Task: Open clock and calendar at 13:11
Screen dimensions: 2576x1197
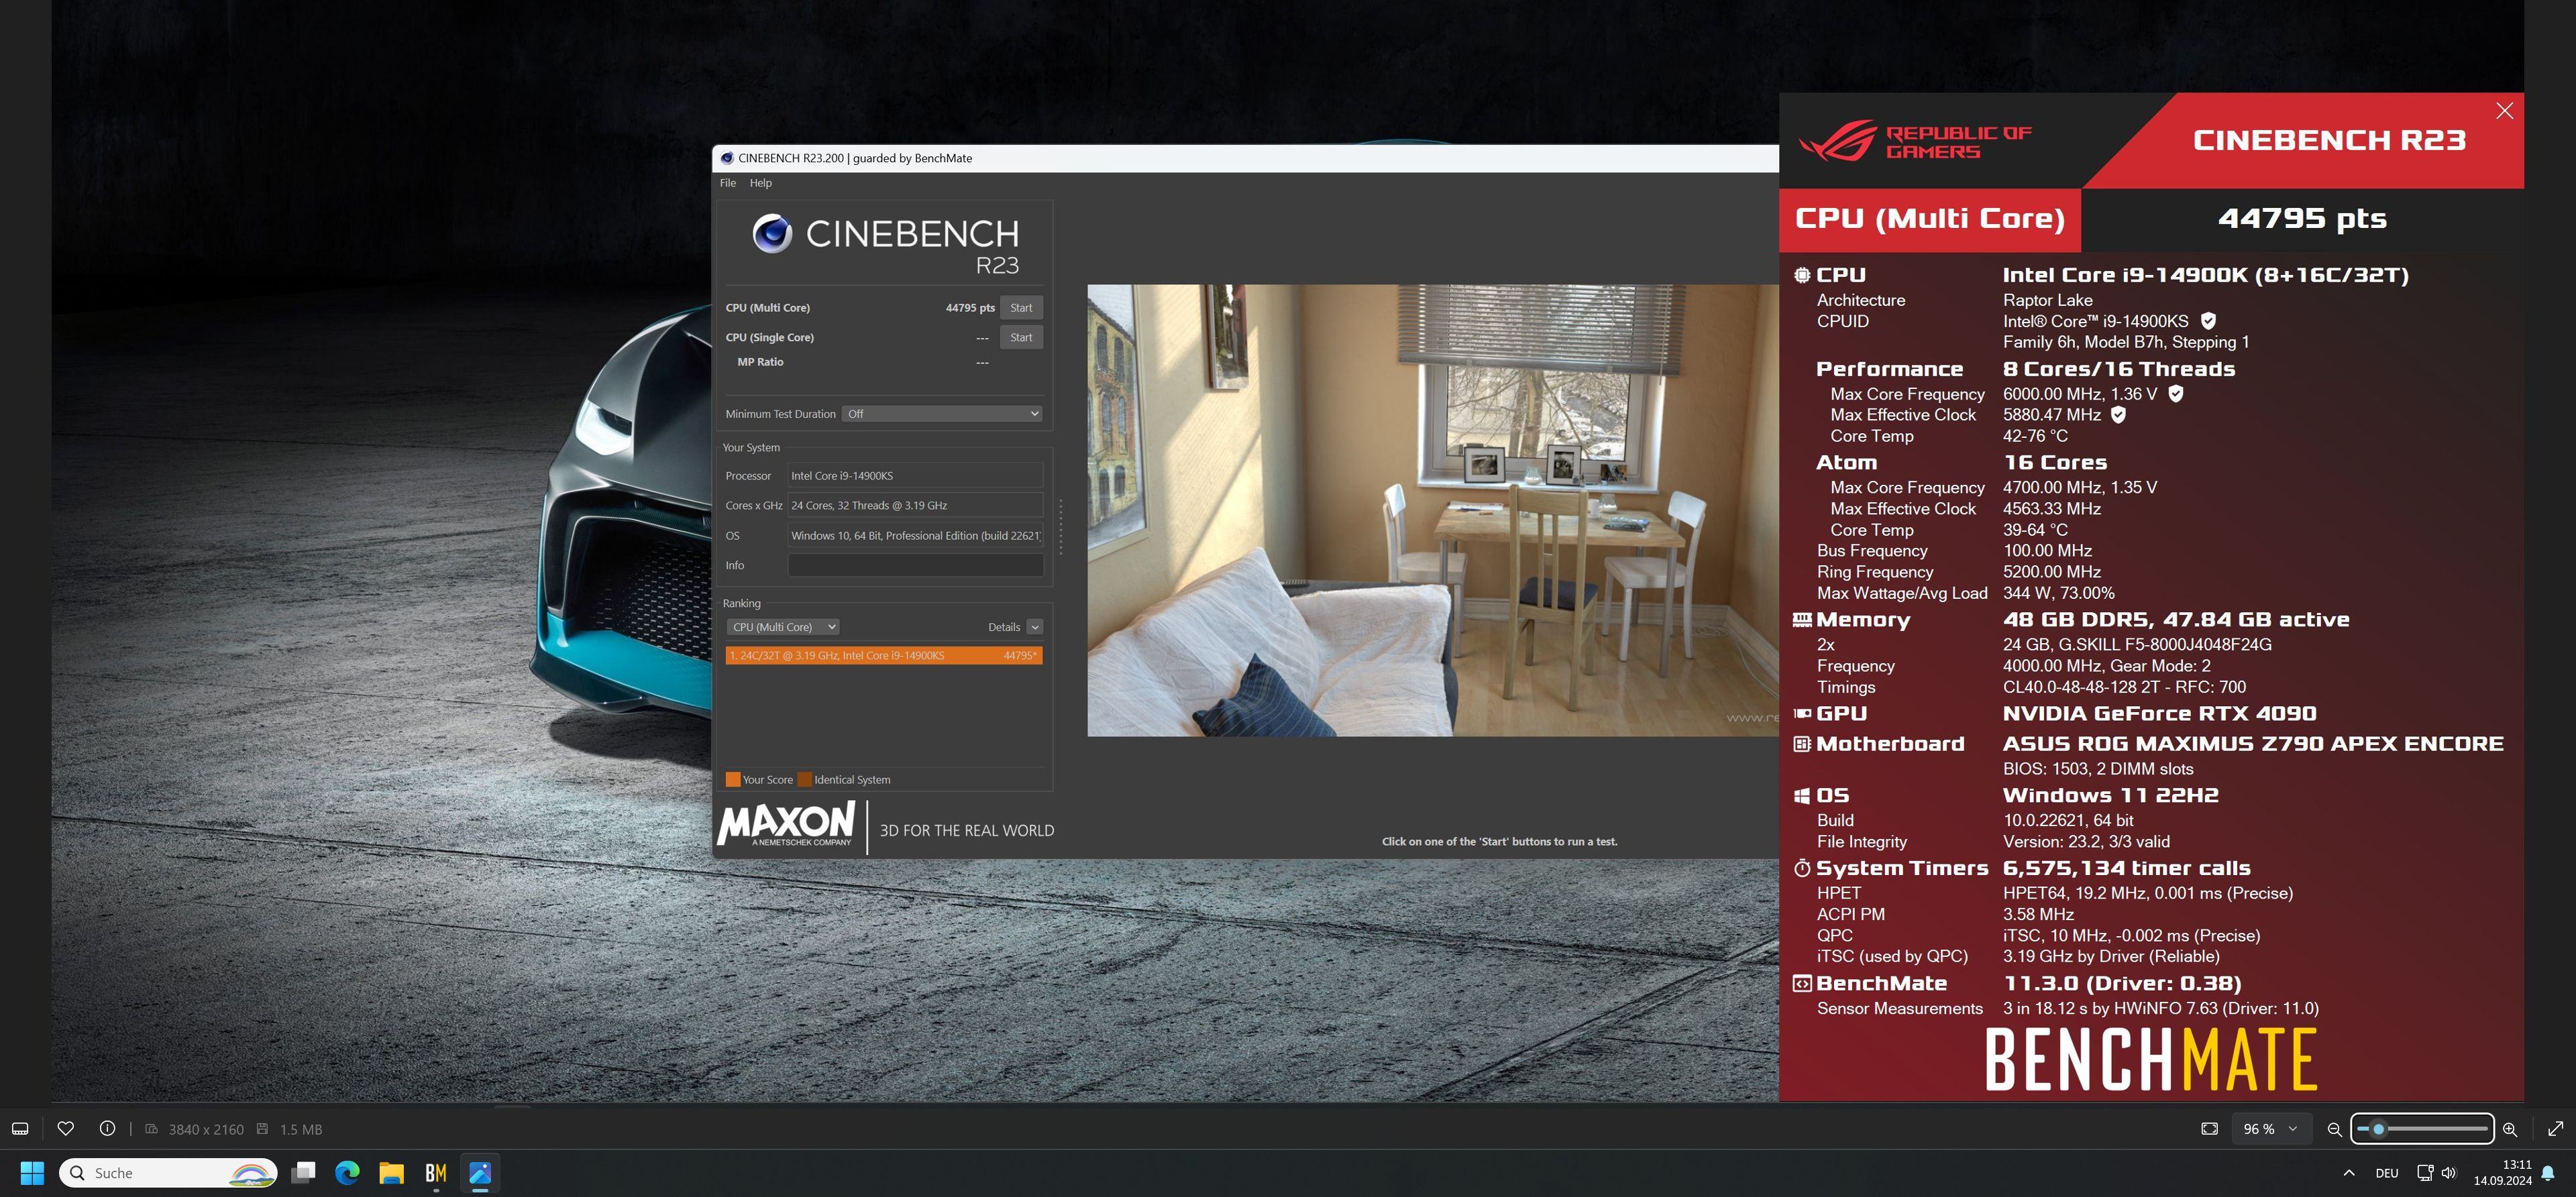Action: (x=2502, y=1173)
